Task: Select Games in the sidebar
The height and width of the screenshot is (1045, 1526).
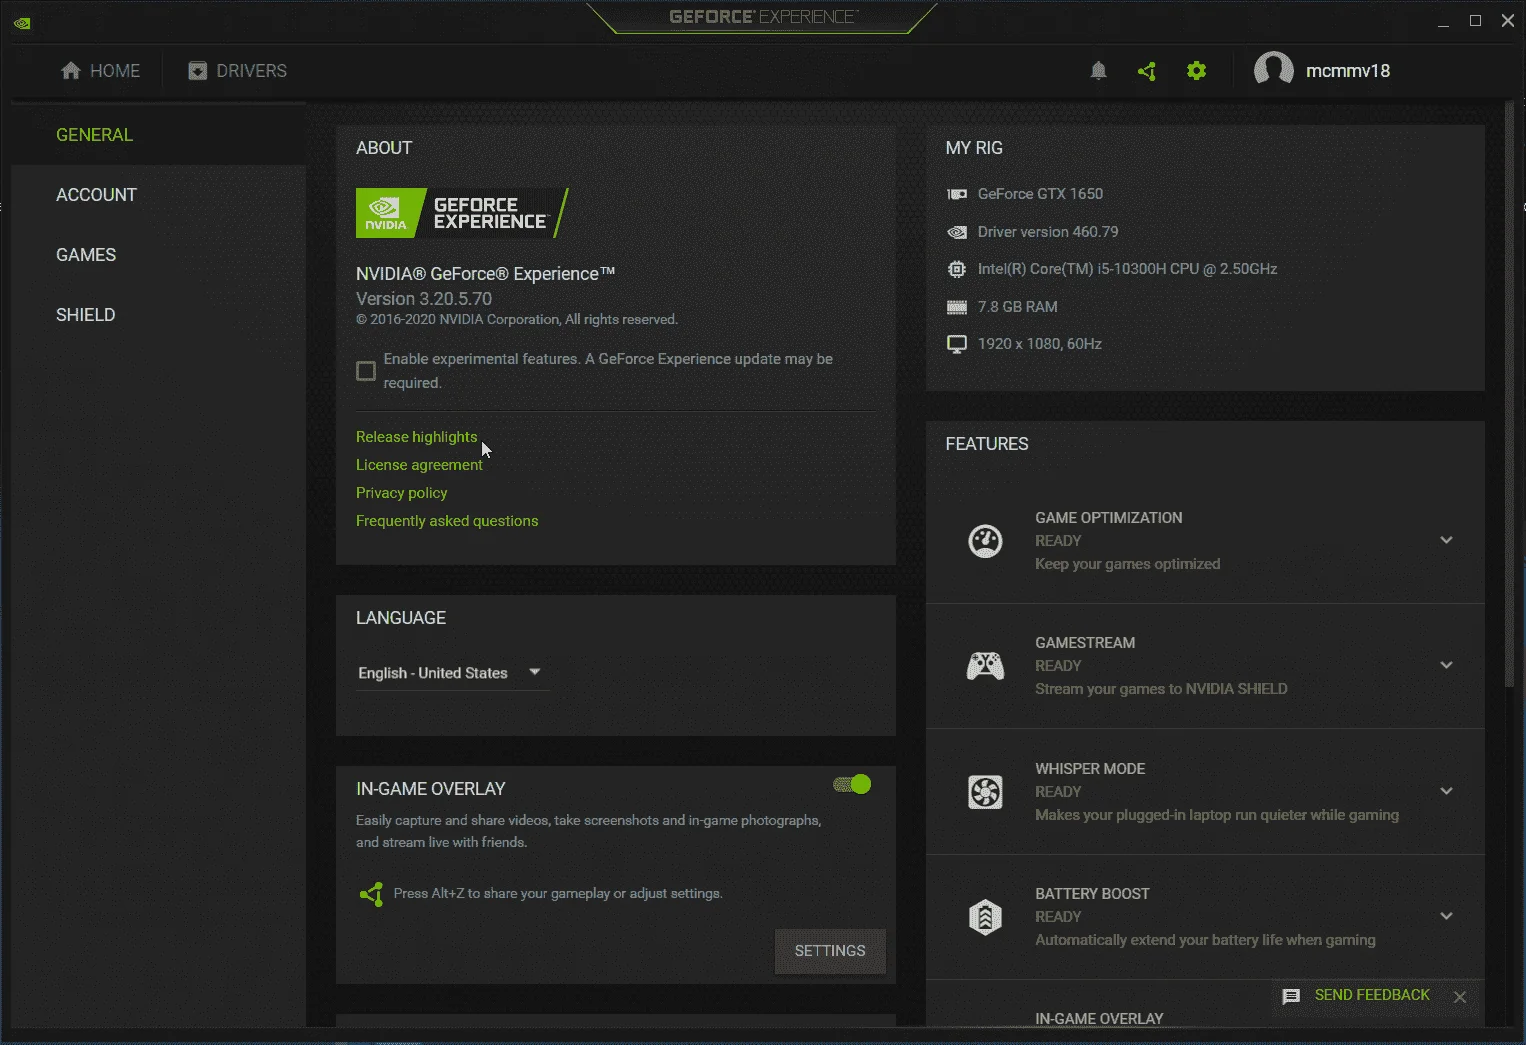Action: click(x=158, y=255)
